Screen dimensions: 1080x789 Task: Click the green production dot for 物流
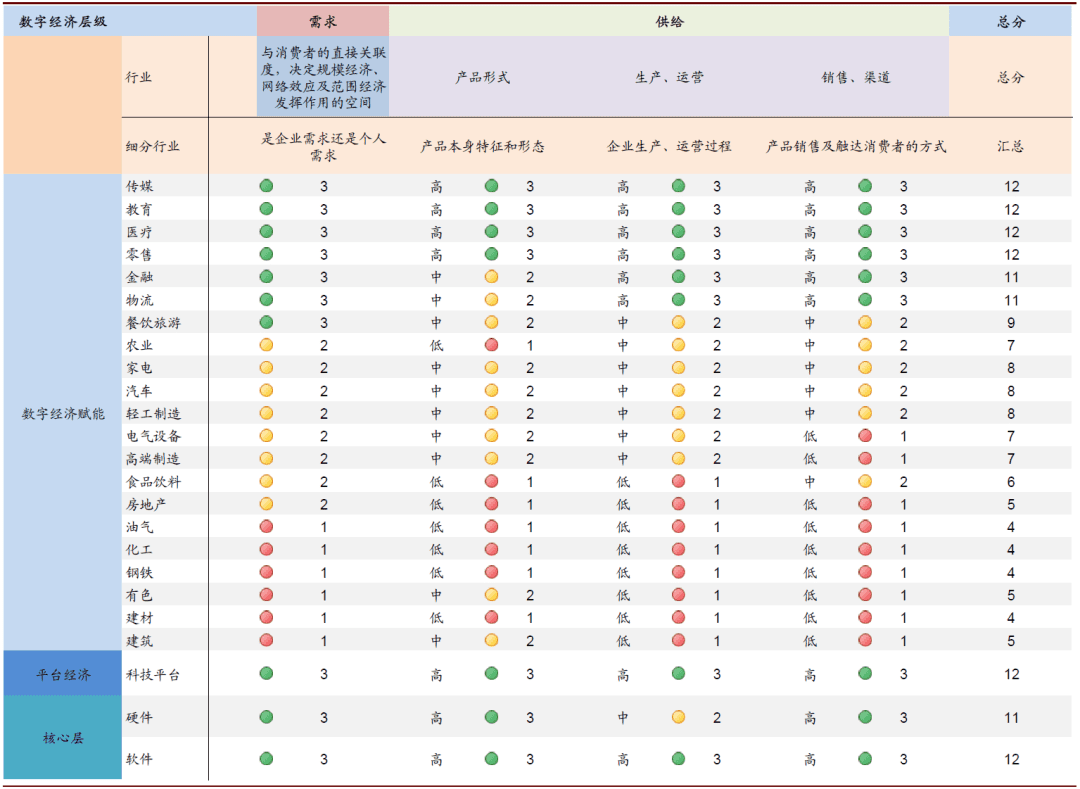tap(678, 299)
